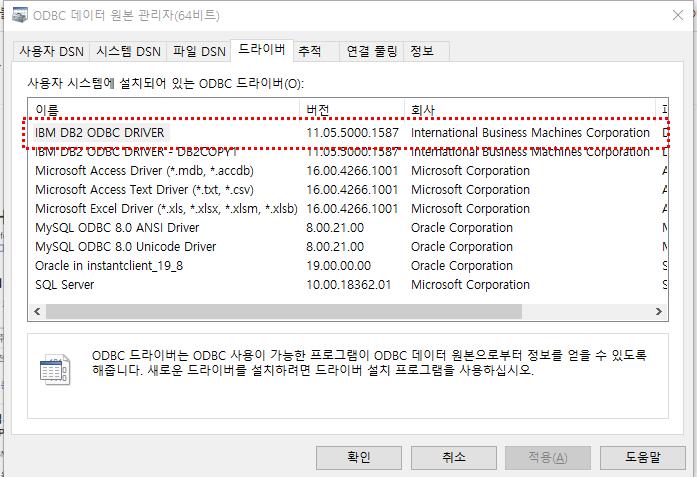697x477 pixels.
Task: Sort drivers by the 버전 column header
Action: coord(352,109)
